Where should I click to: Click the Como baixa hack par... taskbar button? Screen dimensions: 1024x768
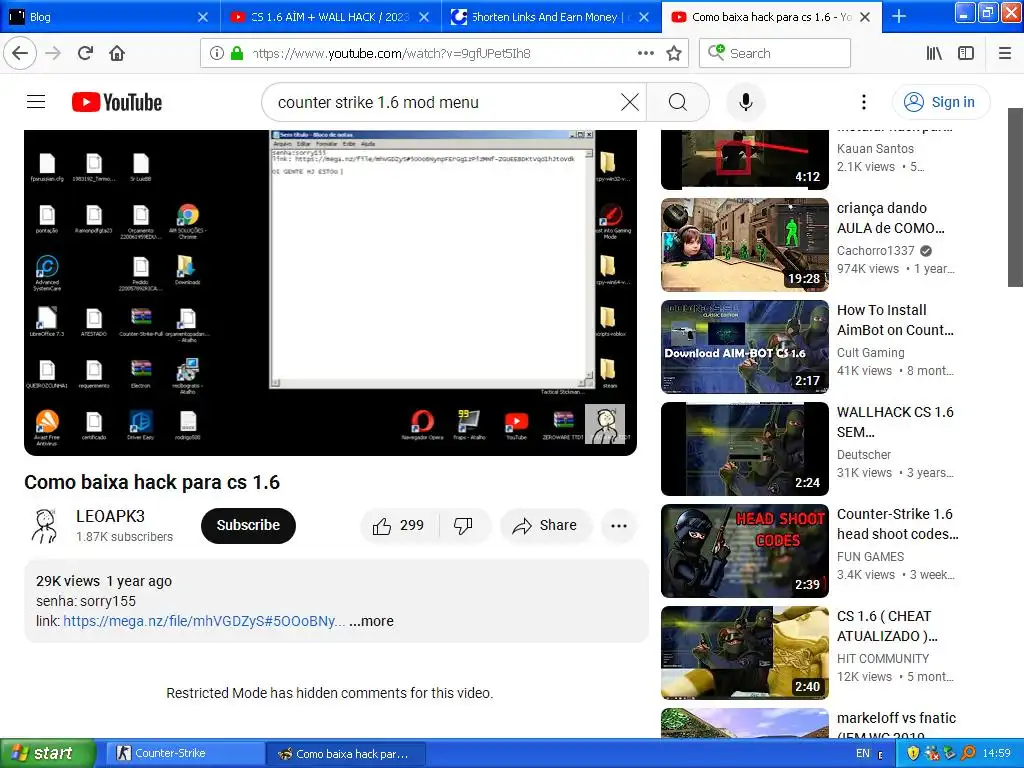coord(346,753)
